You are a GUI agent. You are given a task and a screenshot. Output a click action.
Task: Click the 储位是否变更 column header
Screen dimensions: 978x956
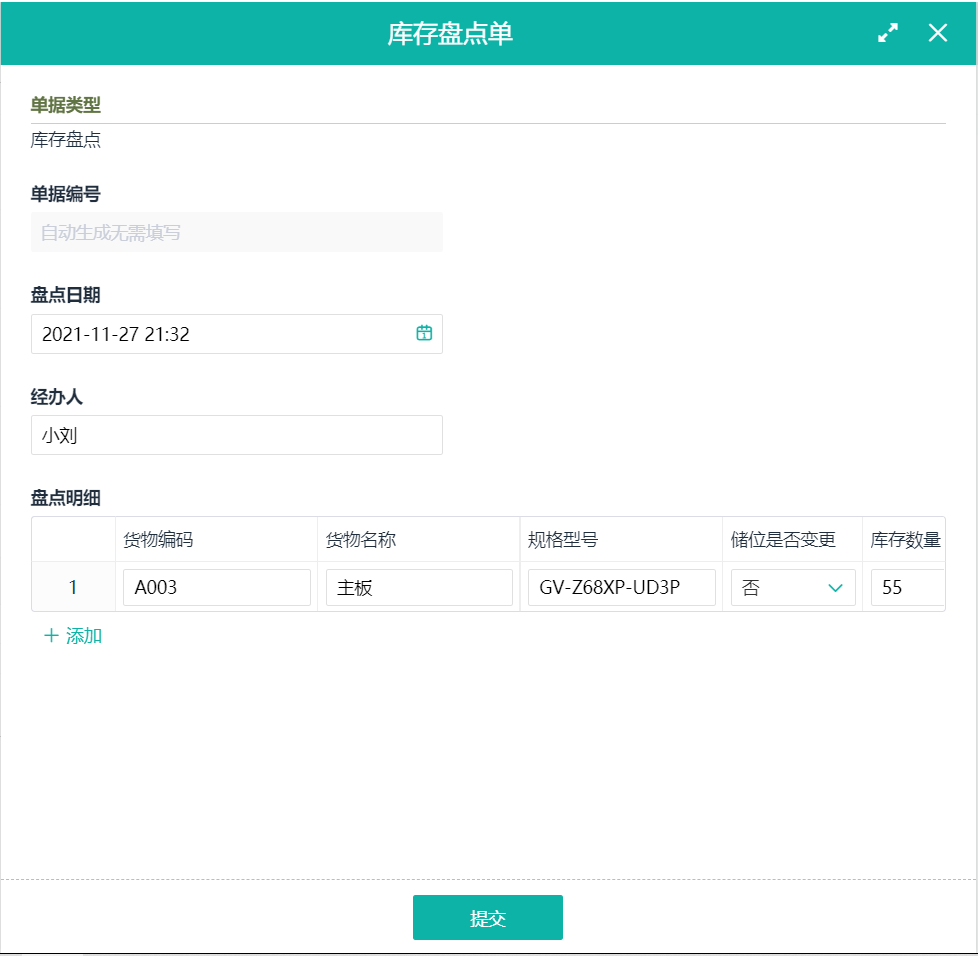(x=783, y=540)
